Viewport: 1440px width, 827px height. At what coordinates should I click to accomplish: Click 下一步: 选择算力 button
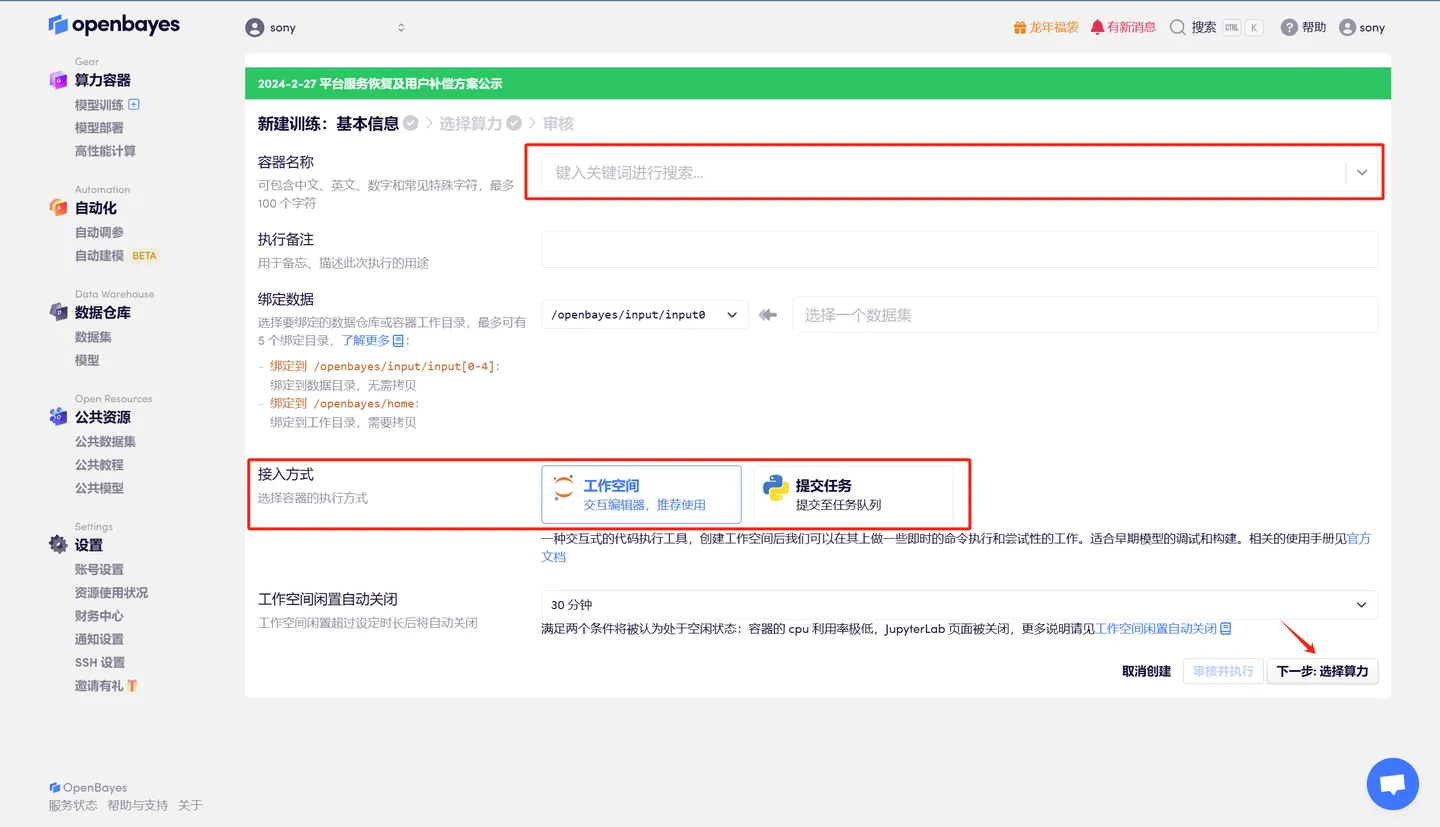1322,671
